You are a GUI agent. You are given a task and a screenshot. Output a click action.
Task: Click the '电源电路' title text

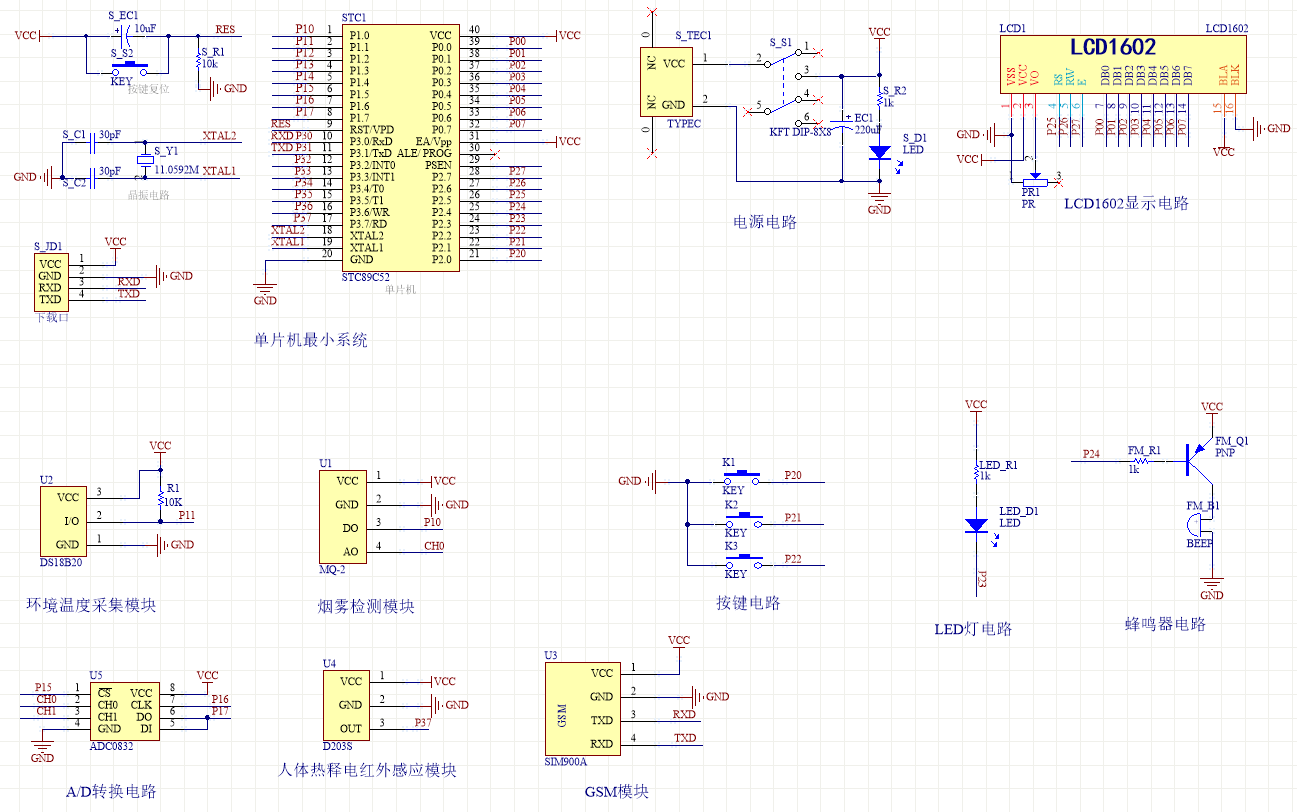[x=765, y=222]
